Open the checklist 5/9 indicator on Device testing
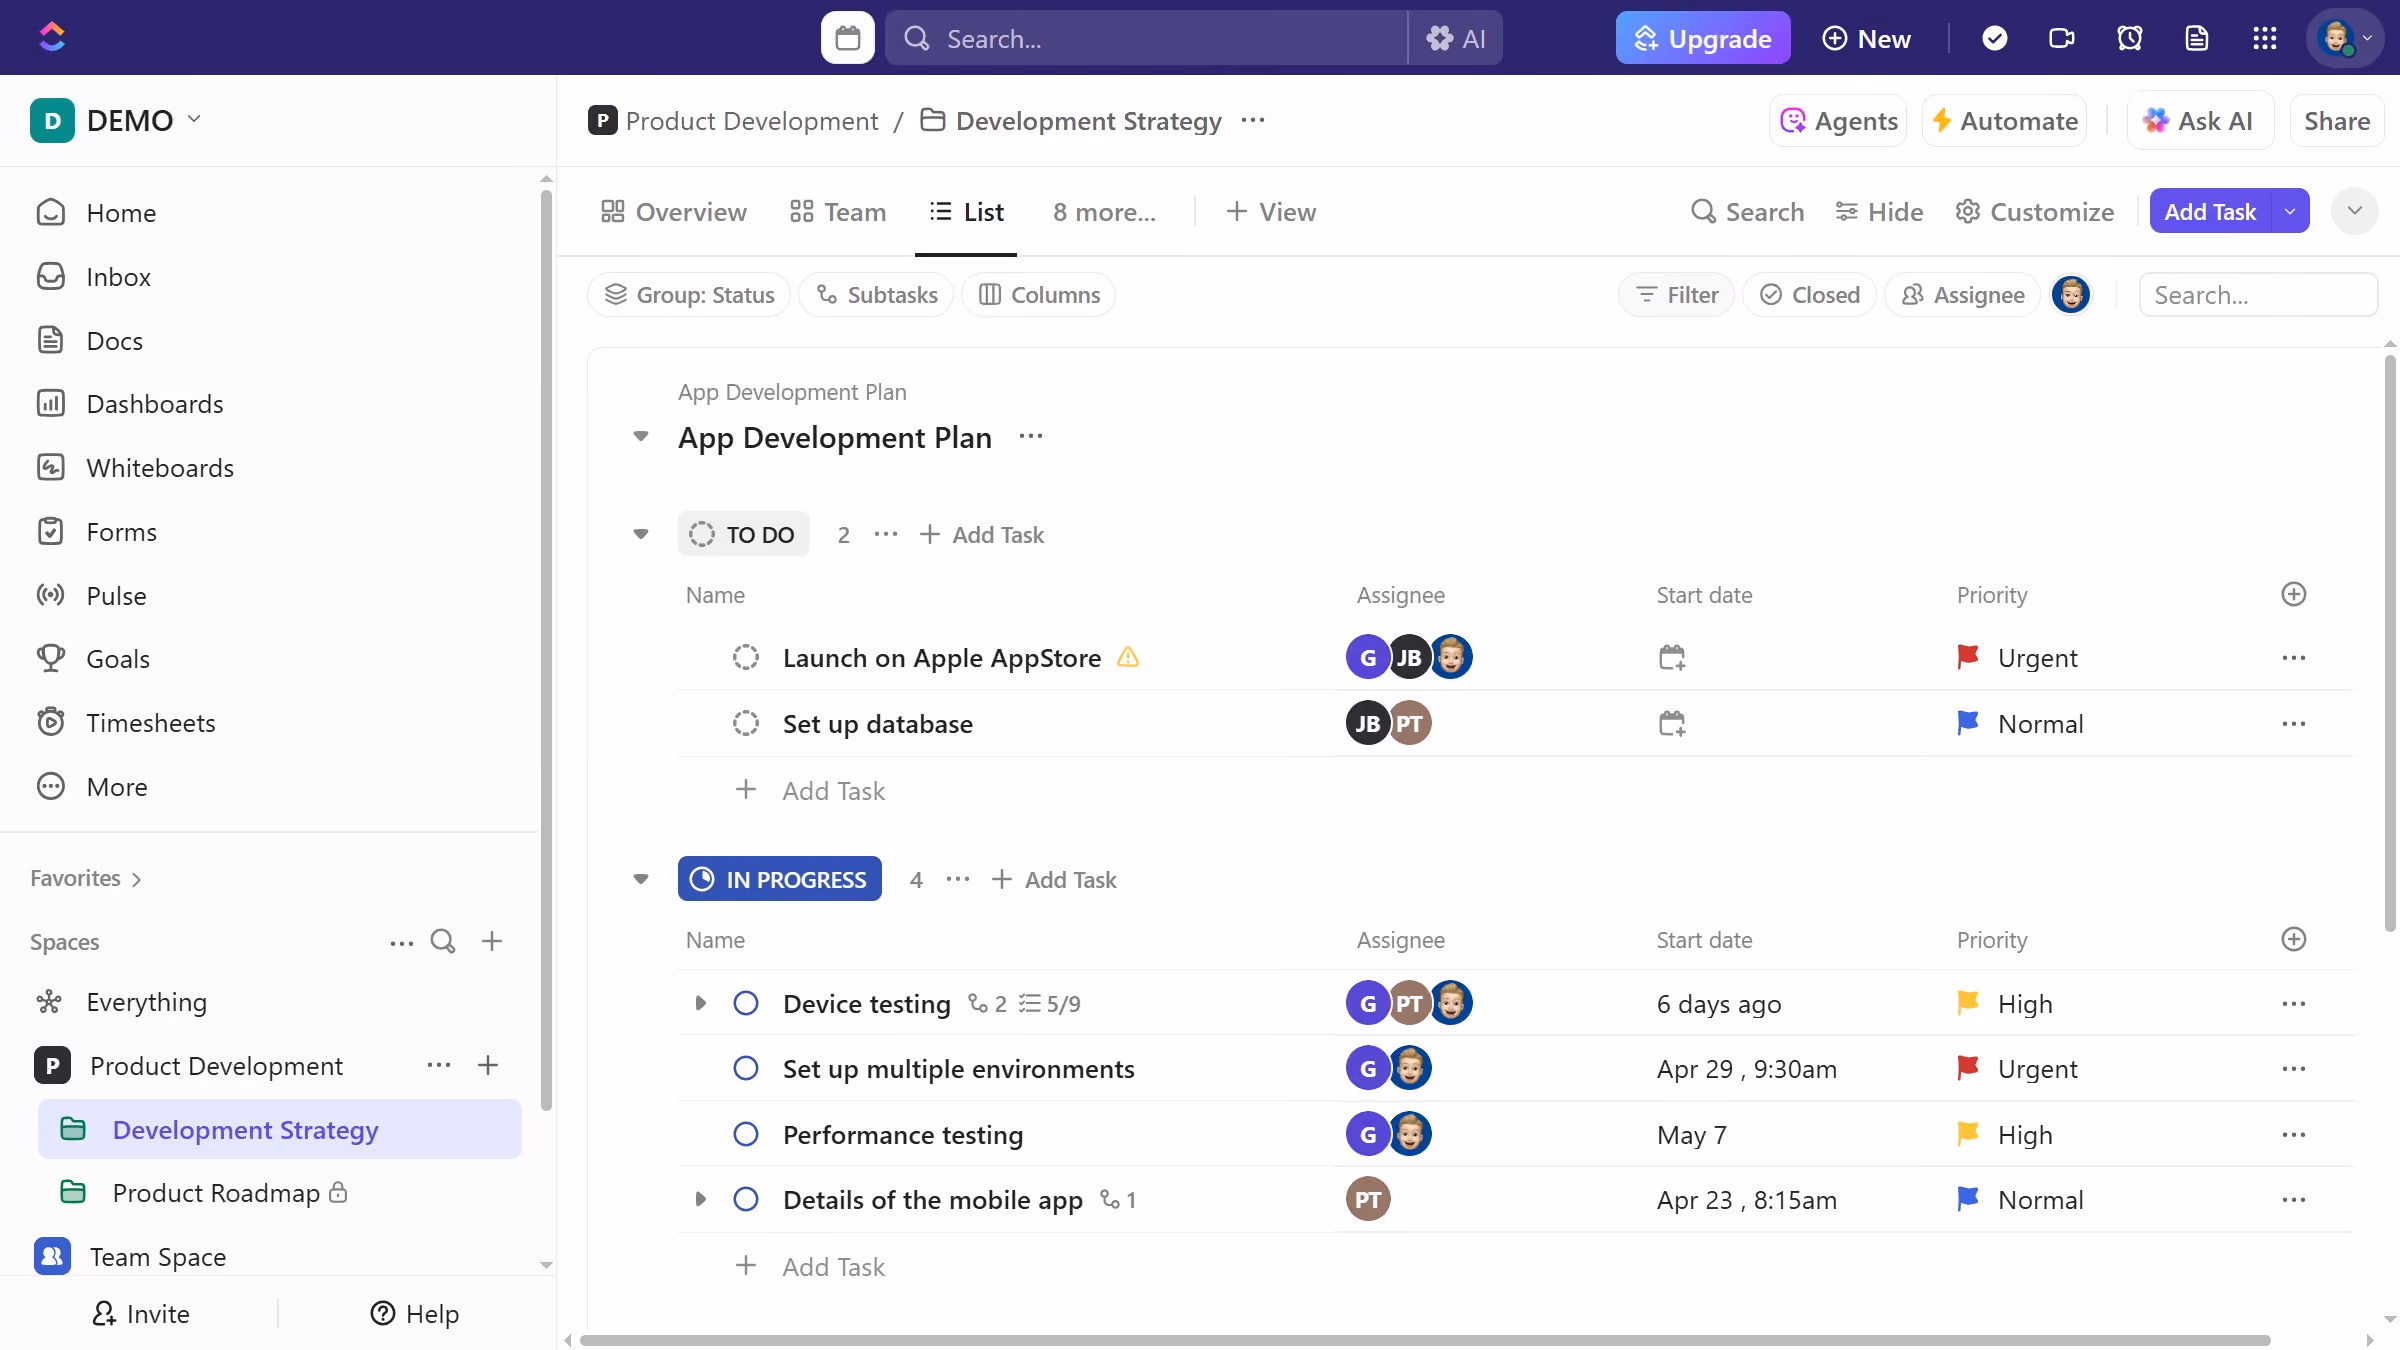 (1050, 1003)
